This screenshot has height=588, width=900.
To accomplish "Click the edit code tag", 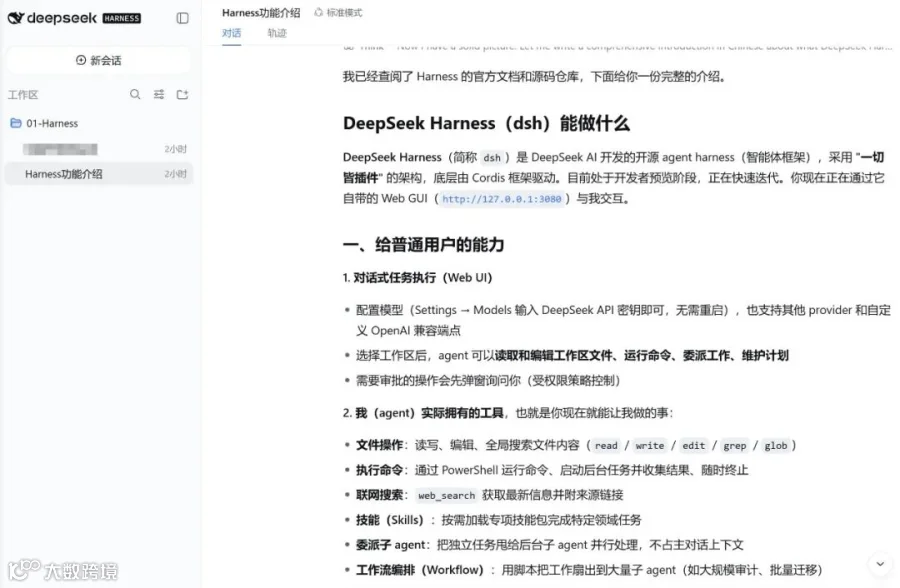I will (x=693, y=446).
